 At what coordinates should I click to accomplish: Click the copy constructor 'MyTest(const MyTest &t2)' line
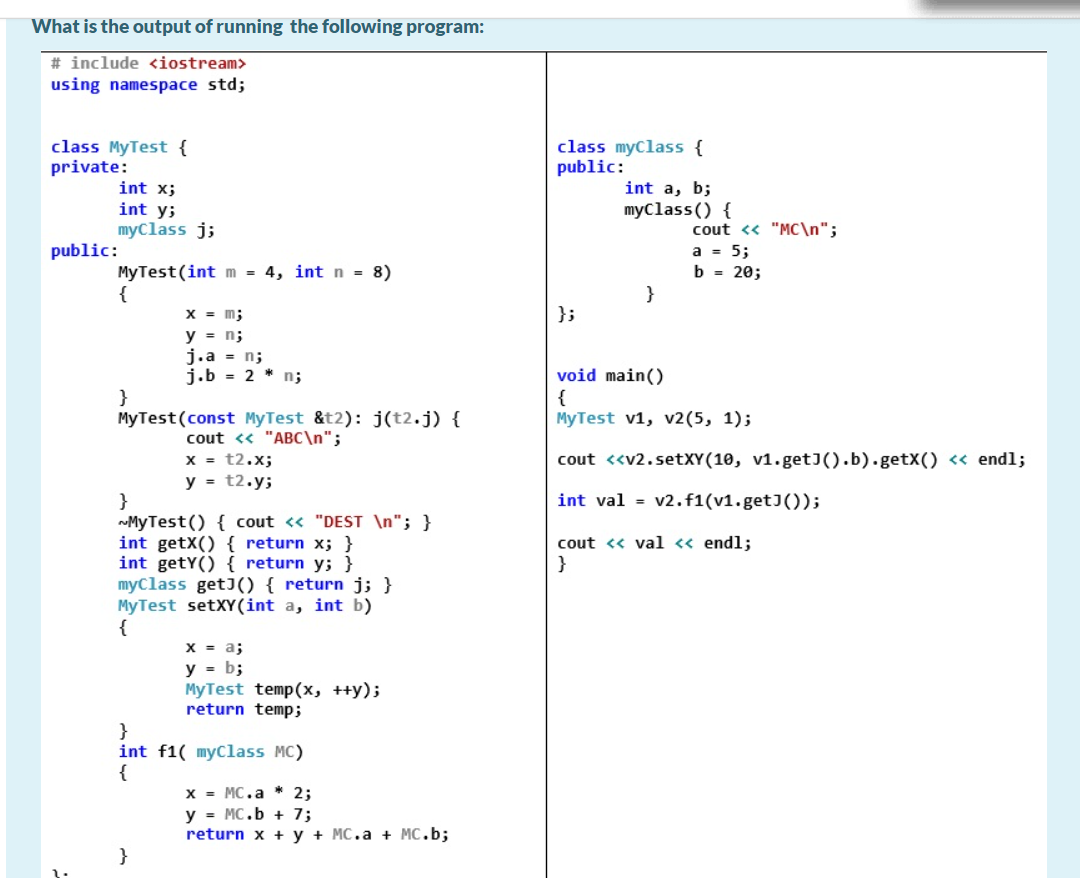click(289, 419)
